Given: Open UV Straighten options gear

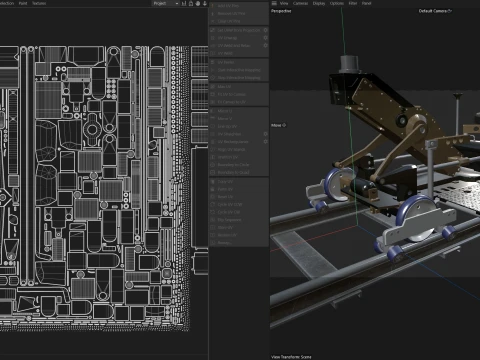Looking at the screenshot, I should coord(266,134).
